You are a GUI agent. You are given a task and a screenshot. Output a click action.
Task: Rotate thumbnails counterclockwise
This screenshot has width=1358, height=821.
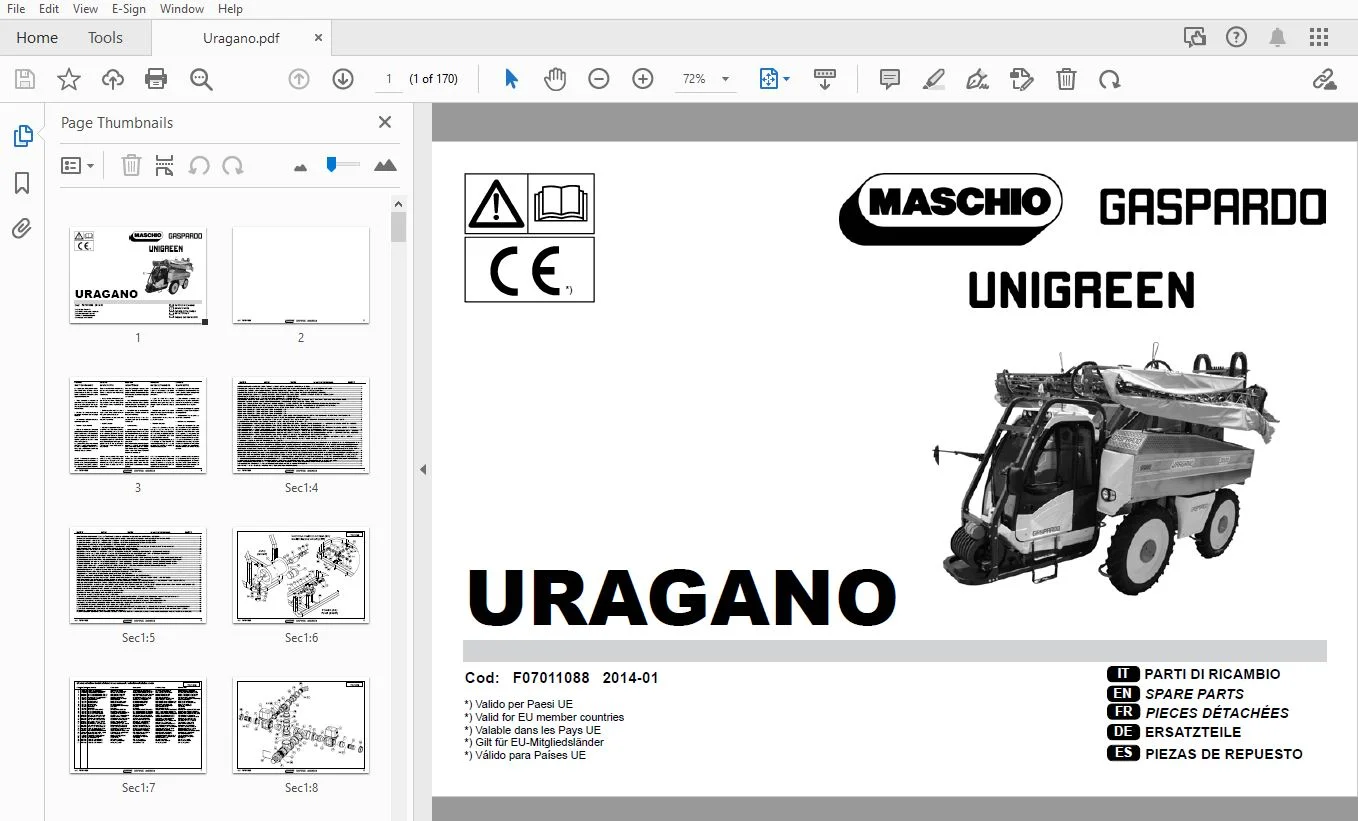(x=199, y=166)
